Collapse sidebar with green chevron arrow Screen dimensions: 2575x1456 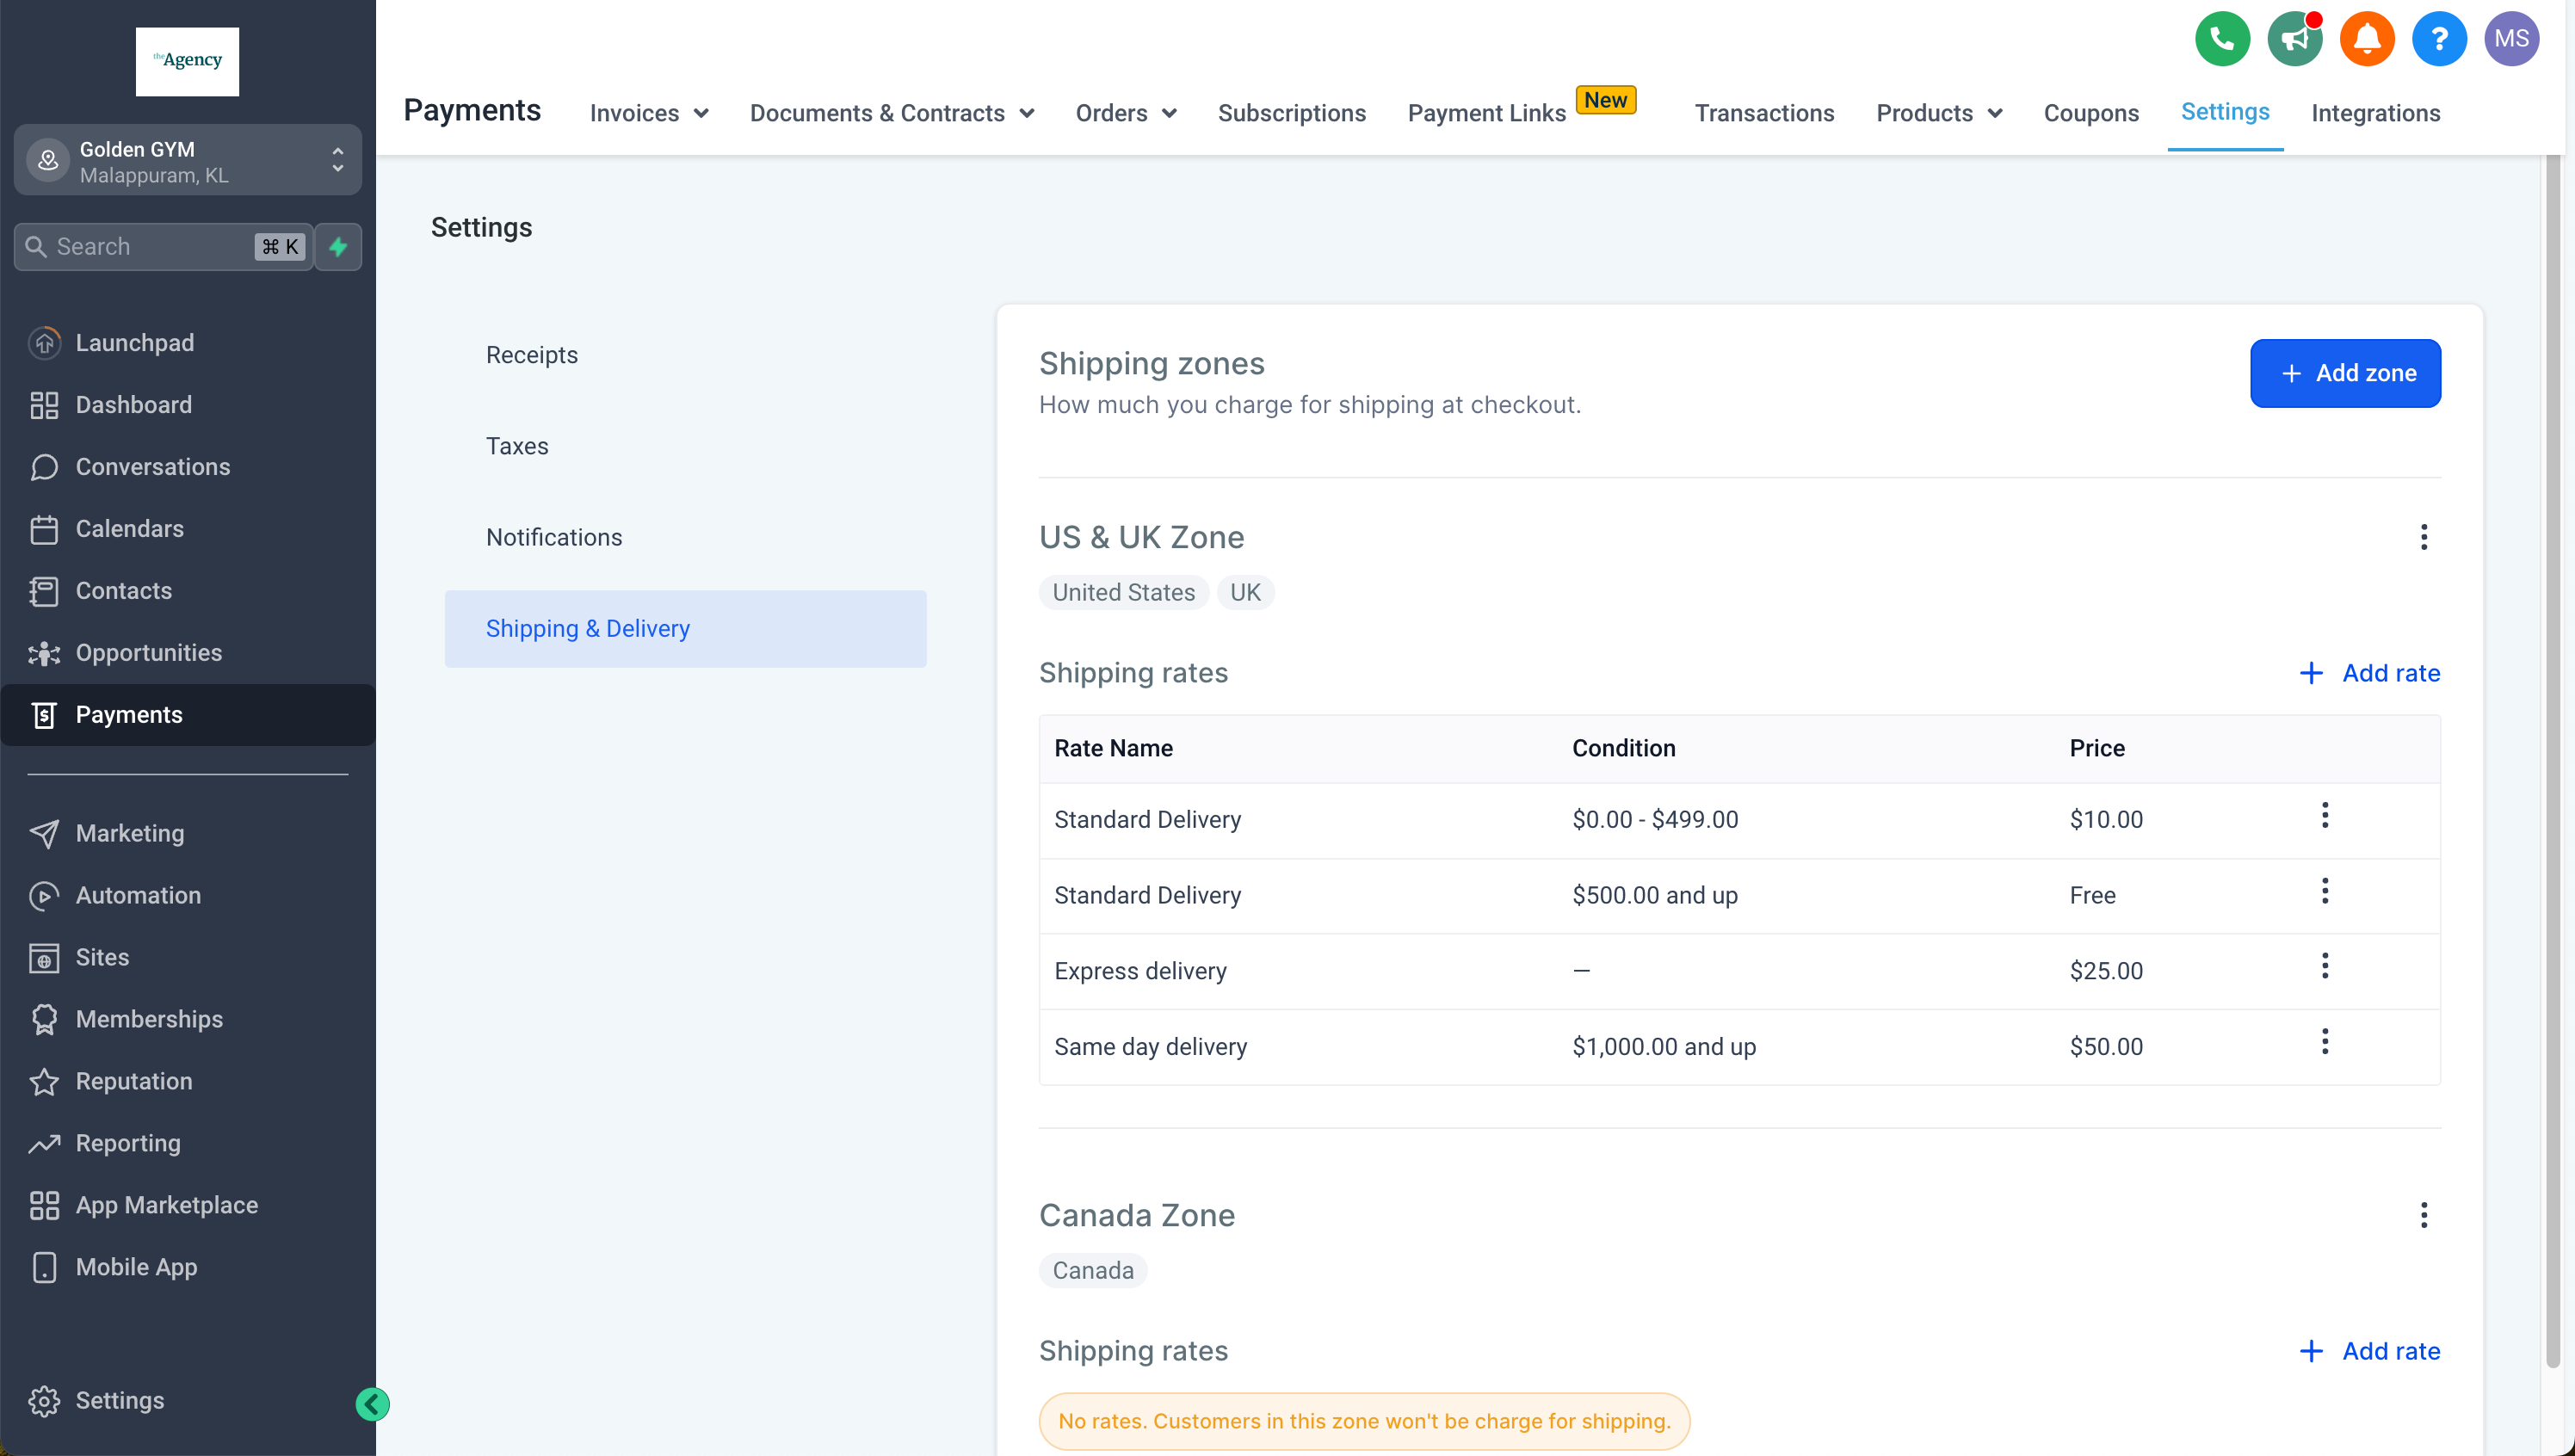(x=372, y=1404)
